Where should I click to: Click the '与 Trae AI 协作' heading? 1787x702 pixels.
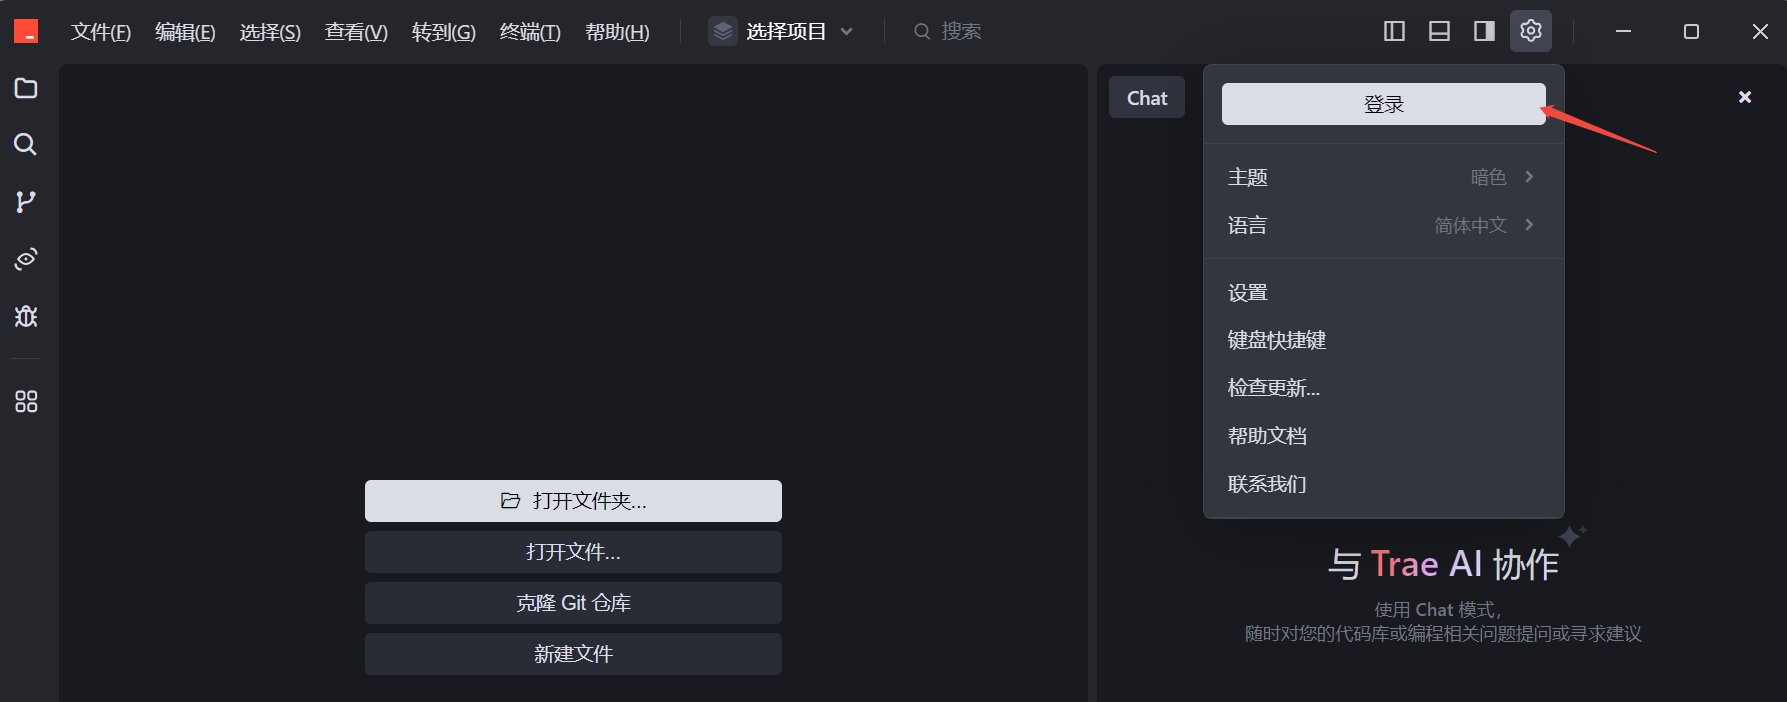click(1443, 564)
